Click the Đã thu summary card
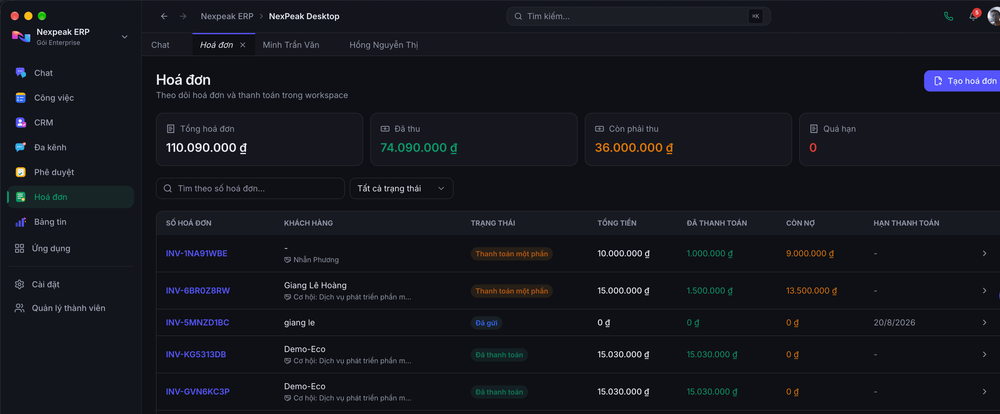This screenshot has height=414, width=1000. tap(474, 140)
